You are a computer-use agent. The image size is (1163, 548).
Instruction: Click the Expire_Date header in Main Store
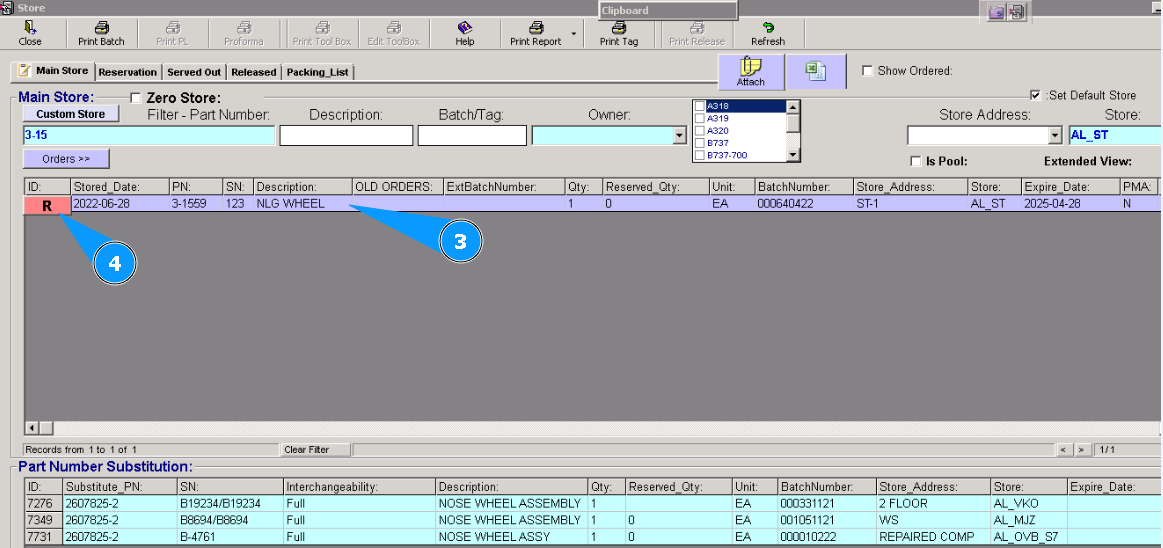pyautogui.click(x=1070, y=187)
